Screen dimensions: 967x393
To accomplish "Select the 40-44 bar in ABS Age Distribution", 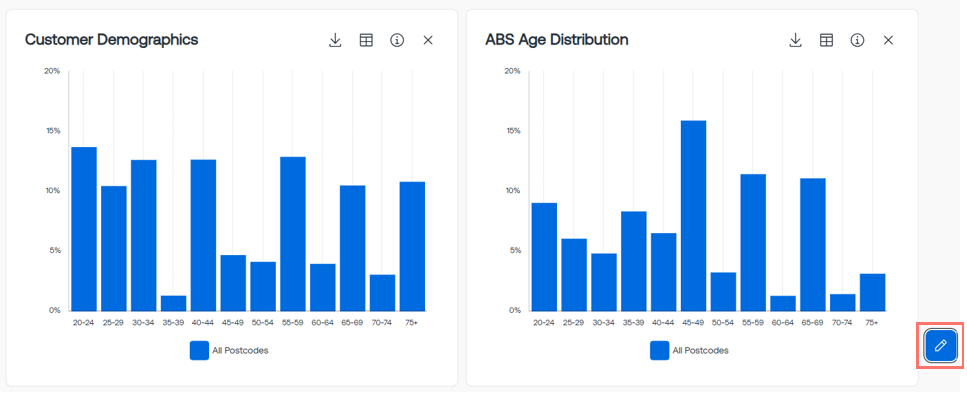I will 664,272.
